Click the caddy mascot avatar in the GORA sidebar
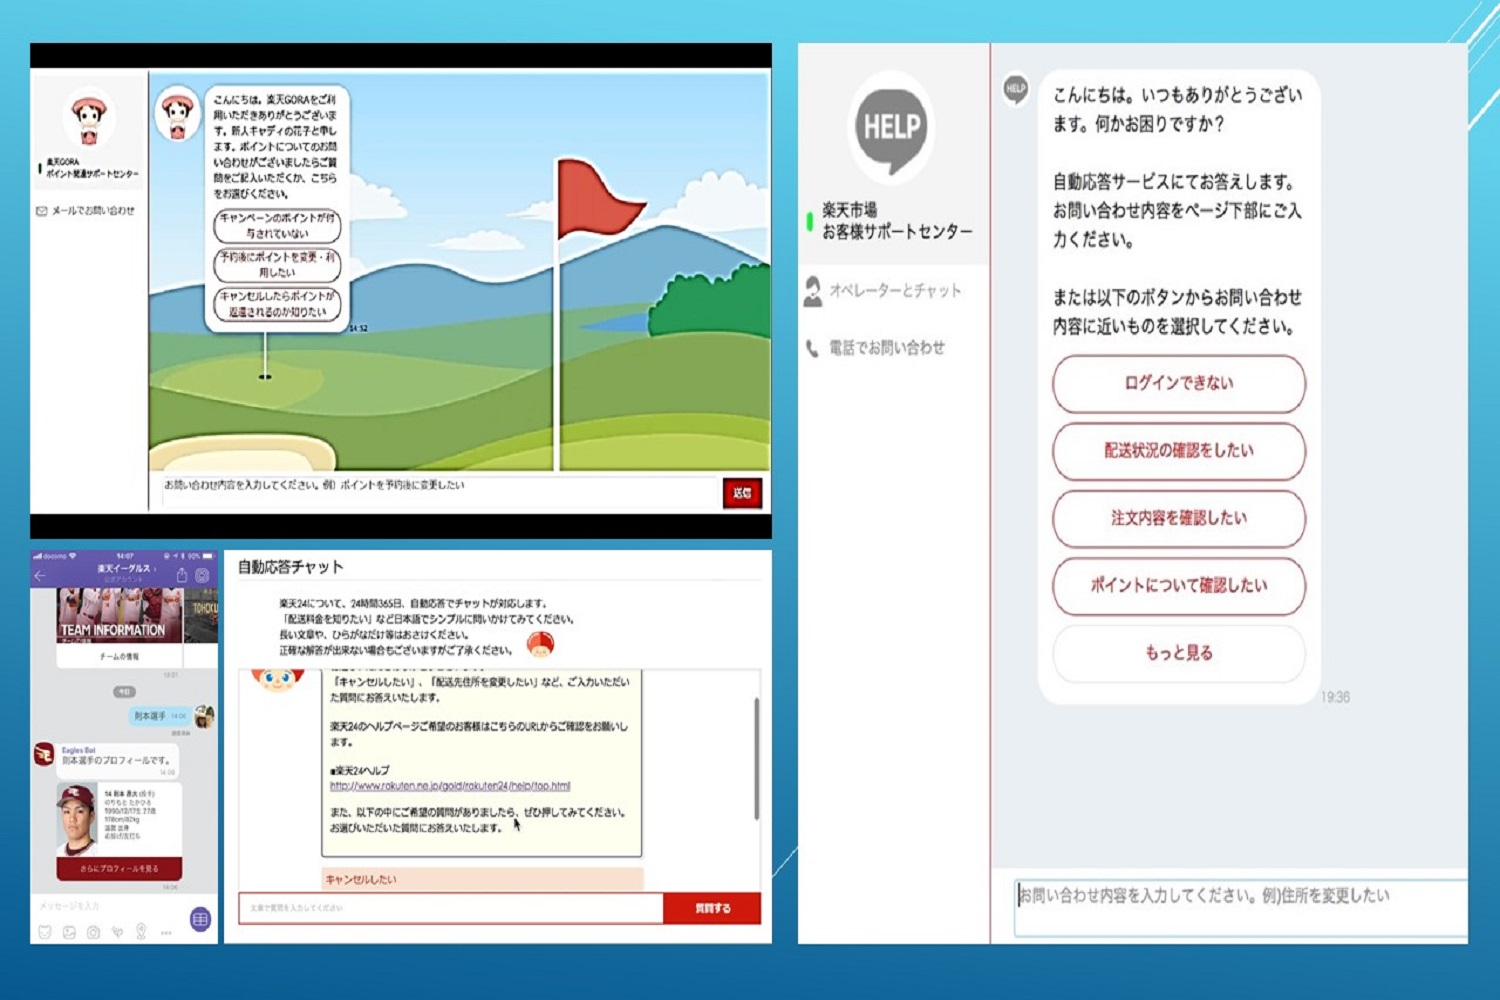This screenshot has width=1500, height=1000. (x=89, y=119)
